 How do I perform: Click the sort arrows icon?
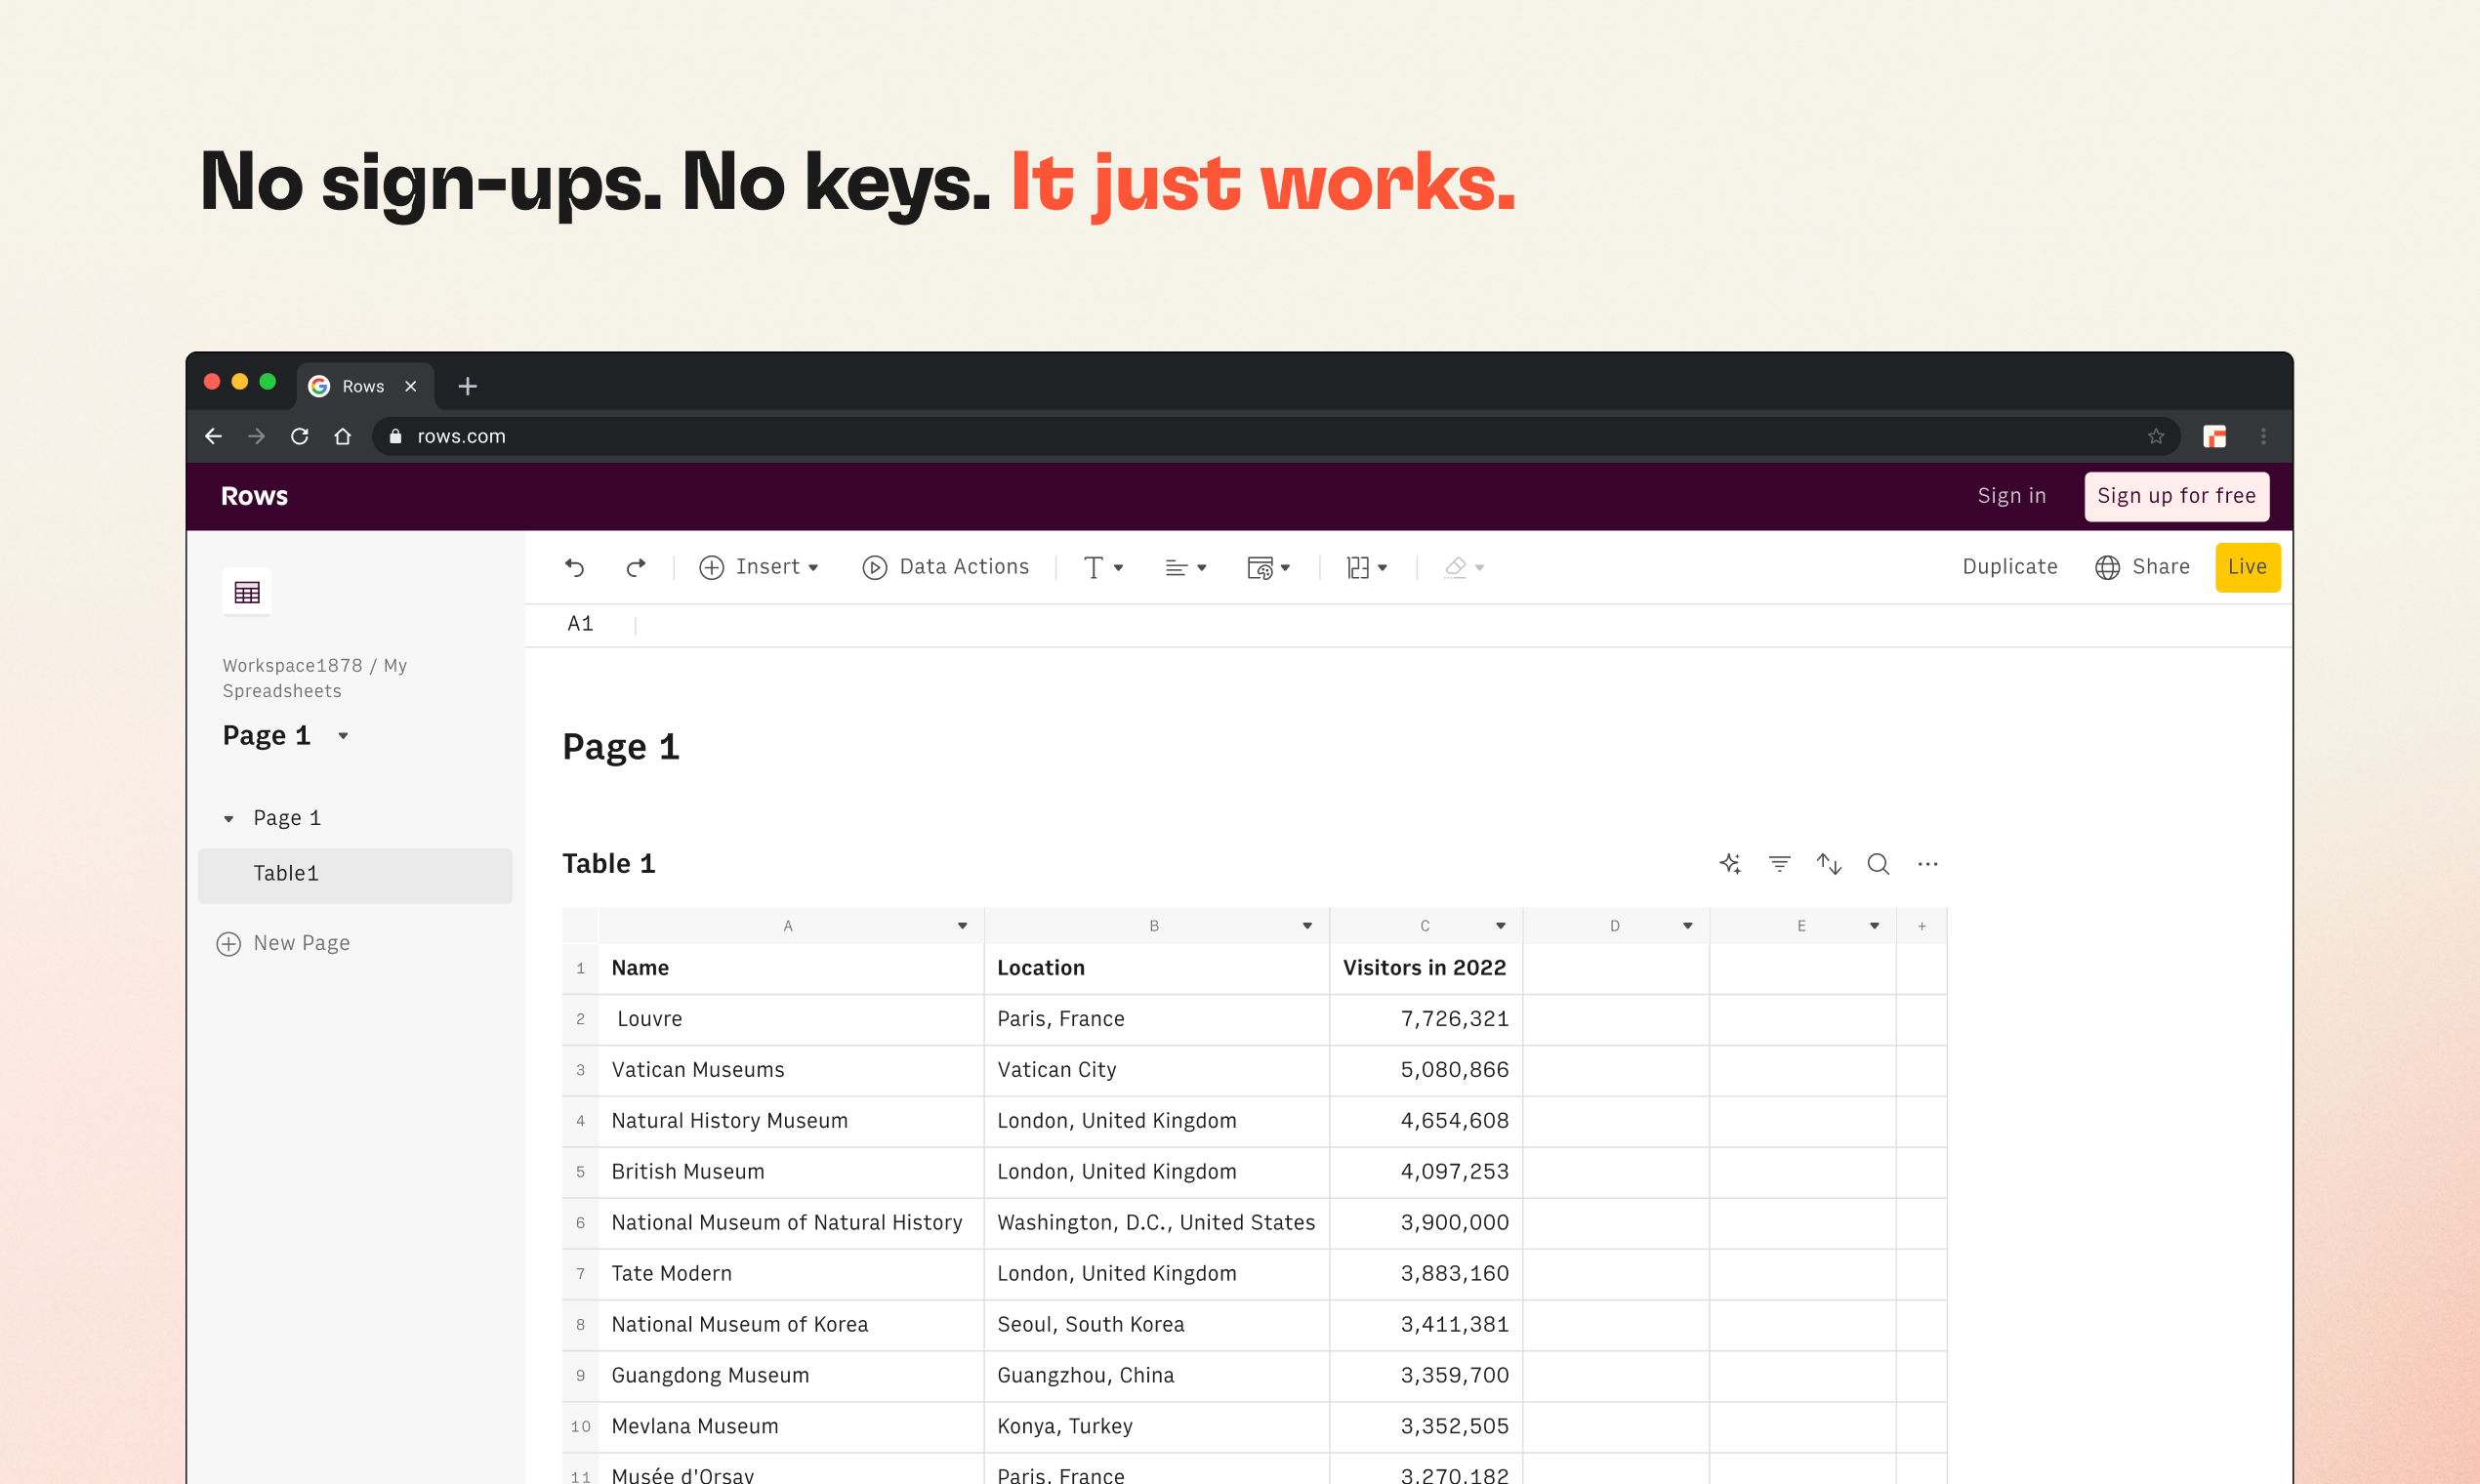1829,864
